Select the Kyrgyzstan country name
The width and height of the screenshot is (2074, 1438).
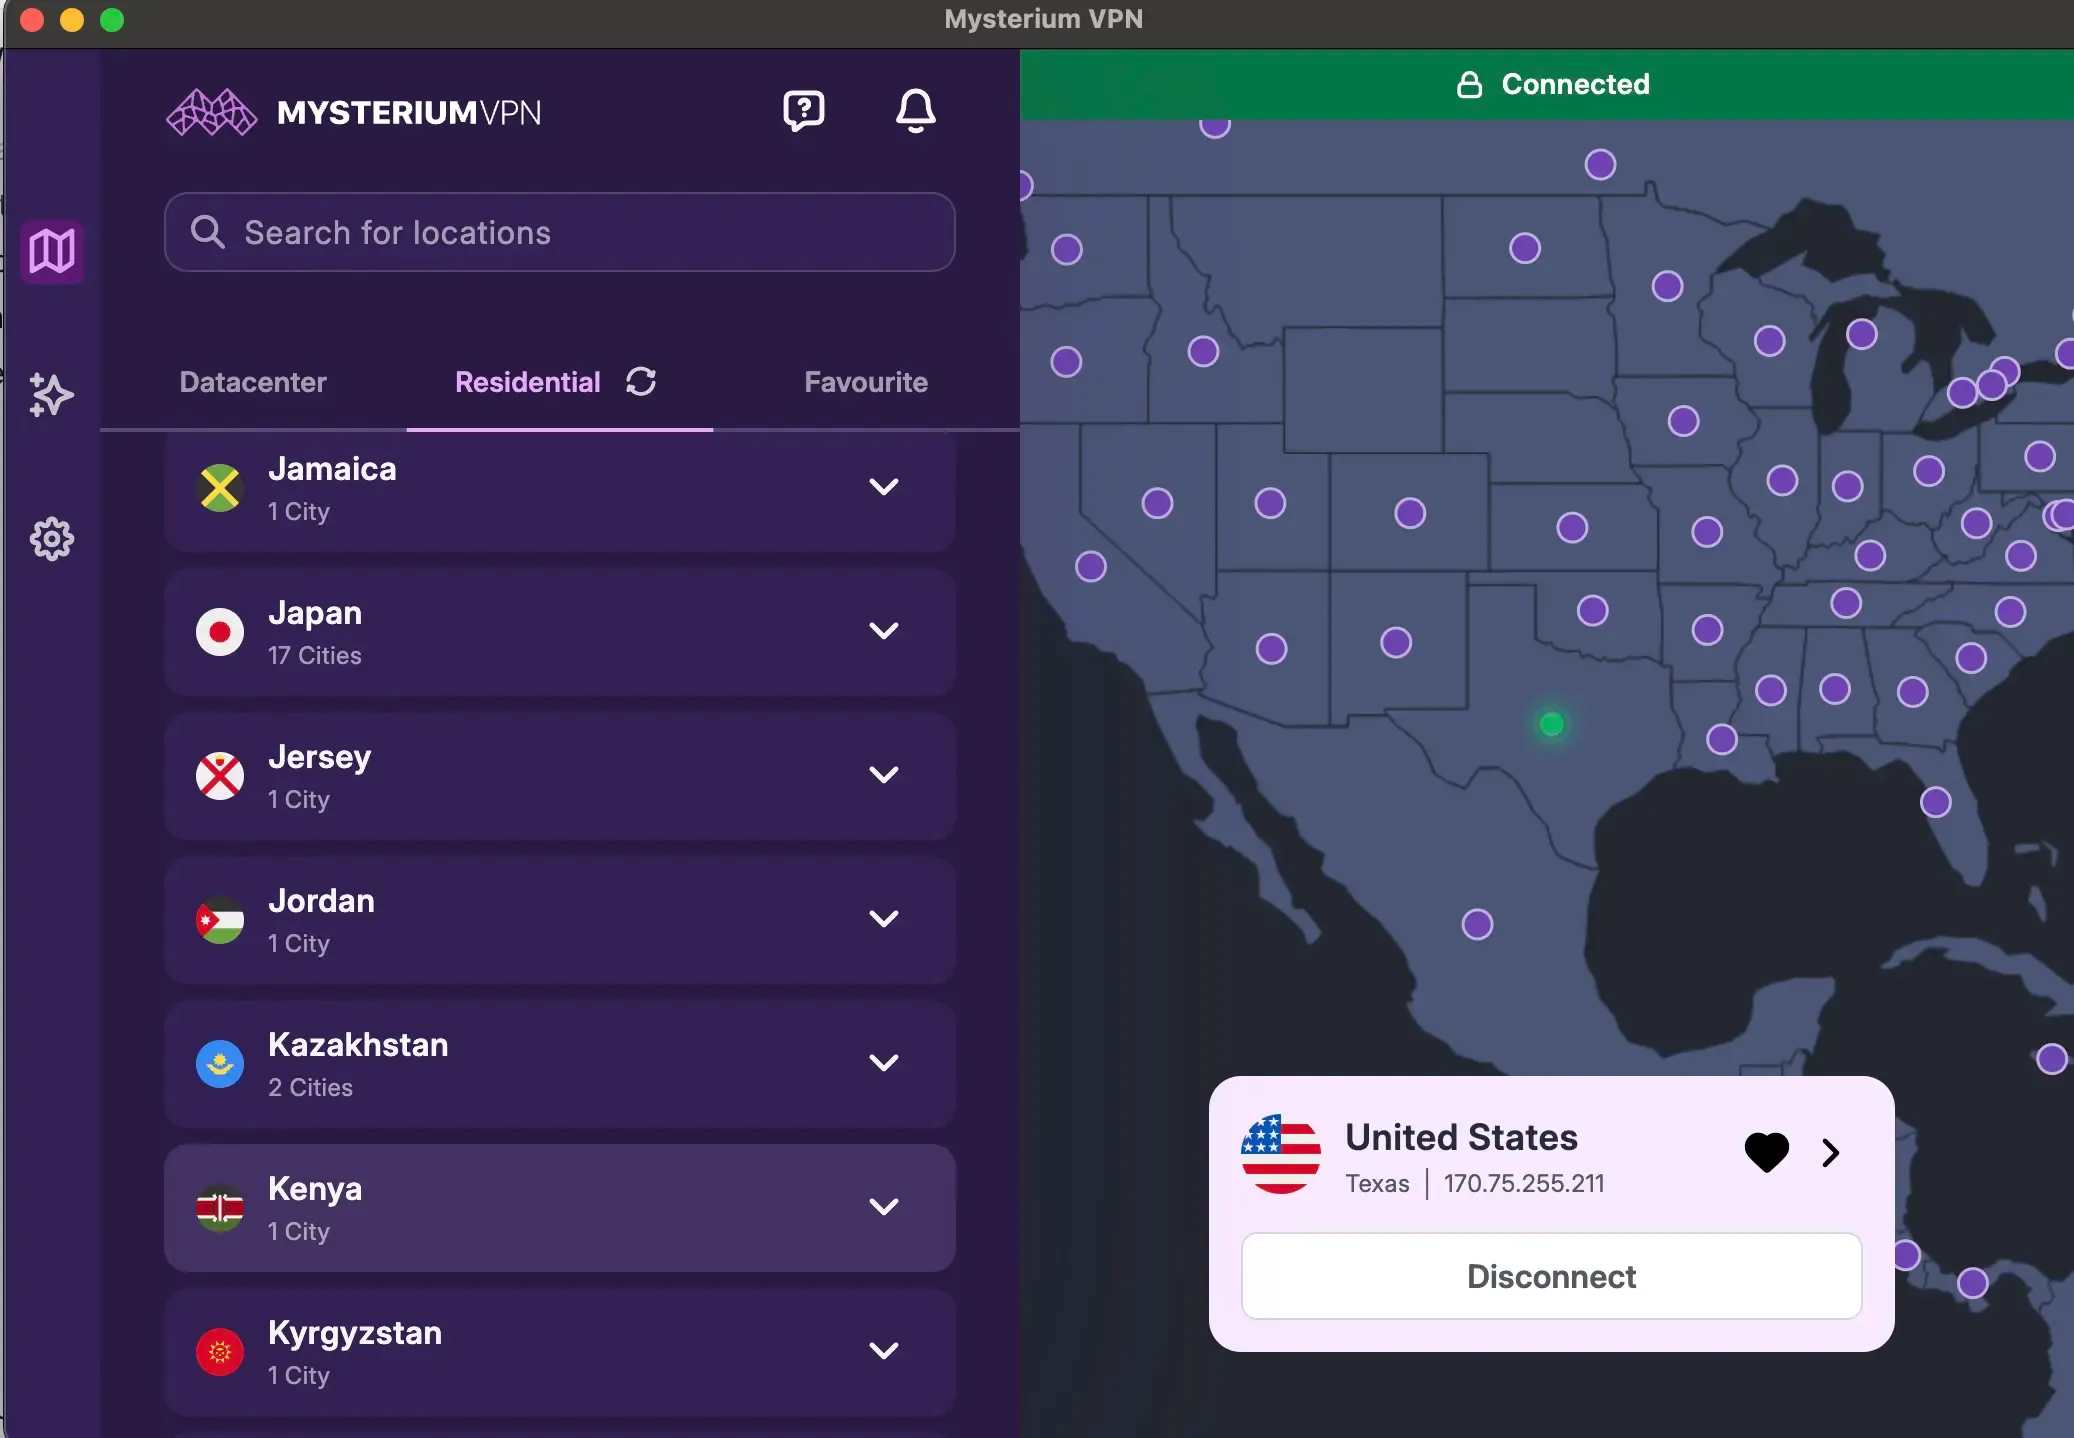pyautogui.click(x=355, y=1334)
